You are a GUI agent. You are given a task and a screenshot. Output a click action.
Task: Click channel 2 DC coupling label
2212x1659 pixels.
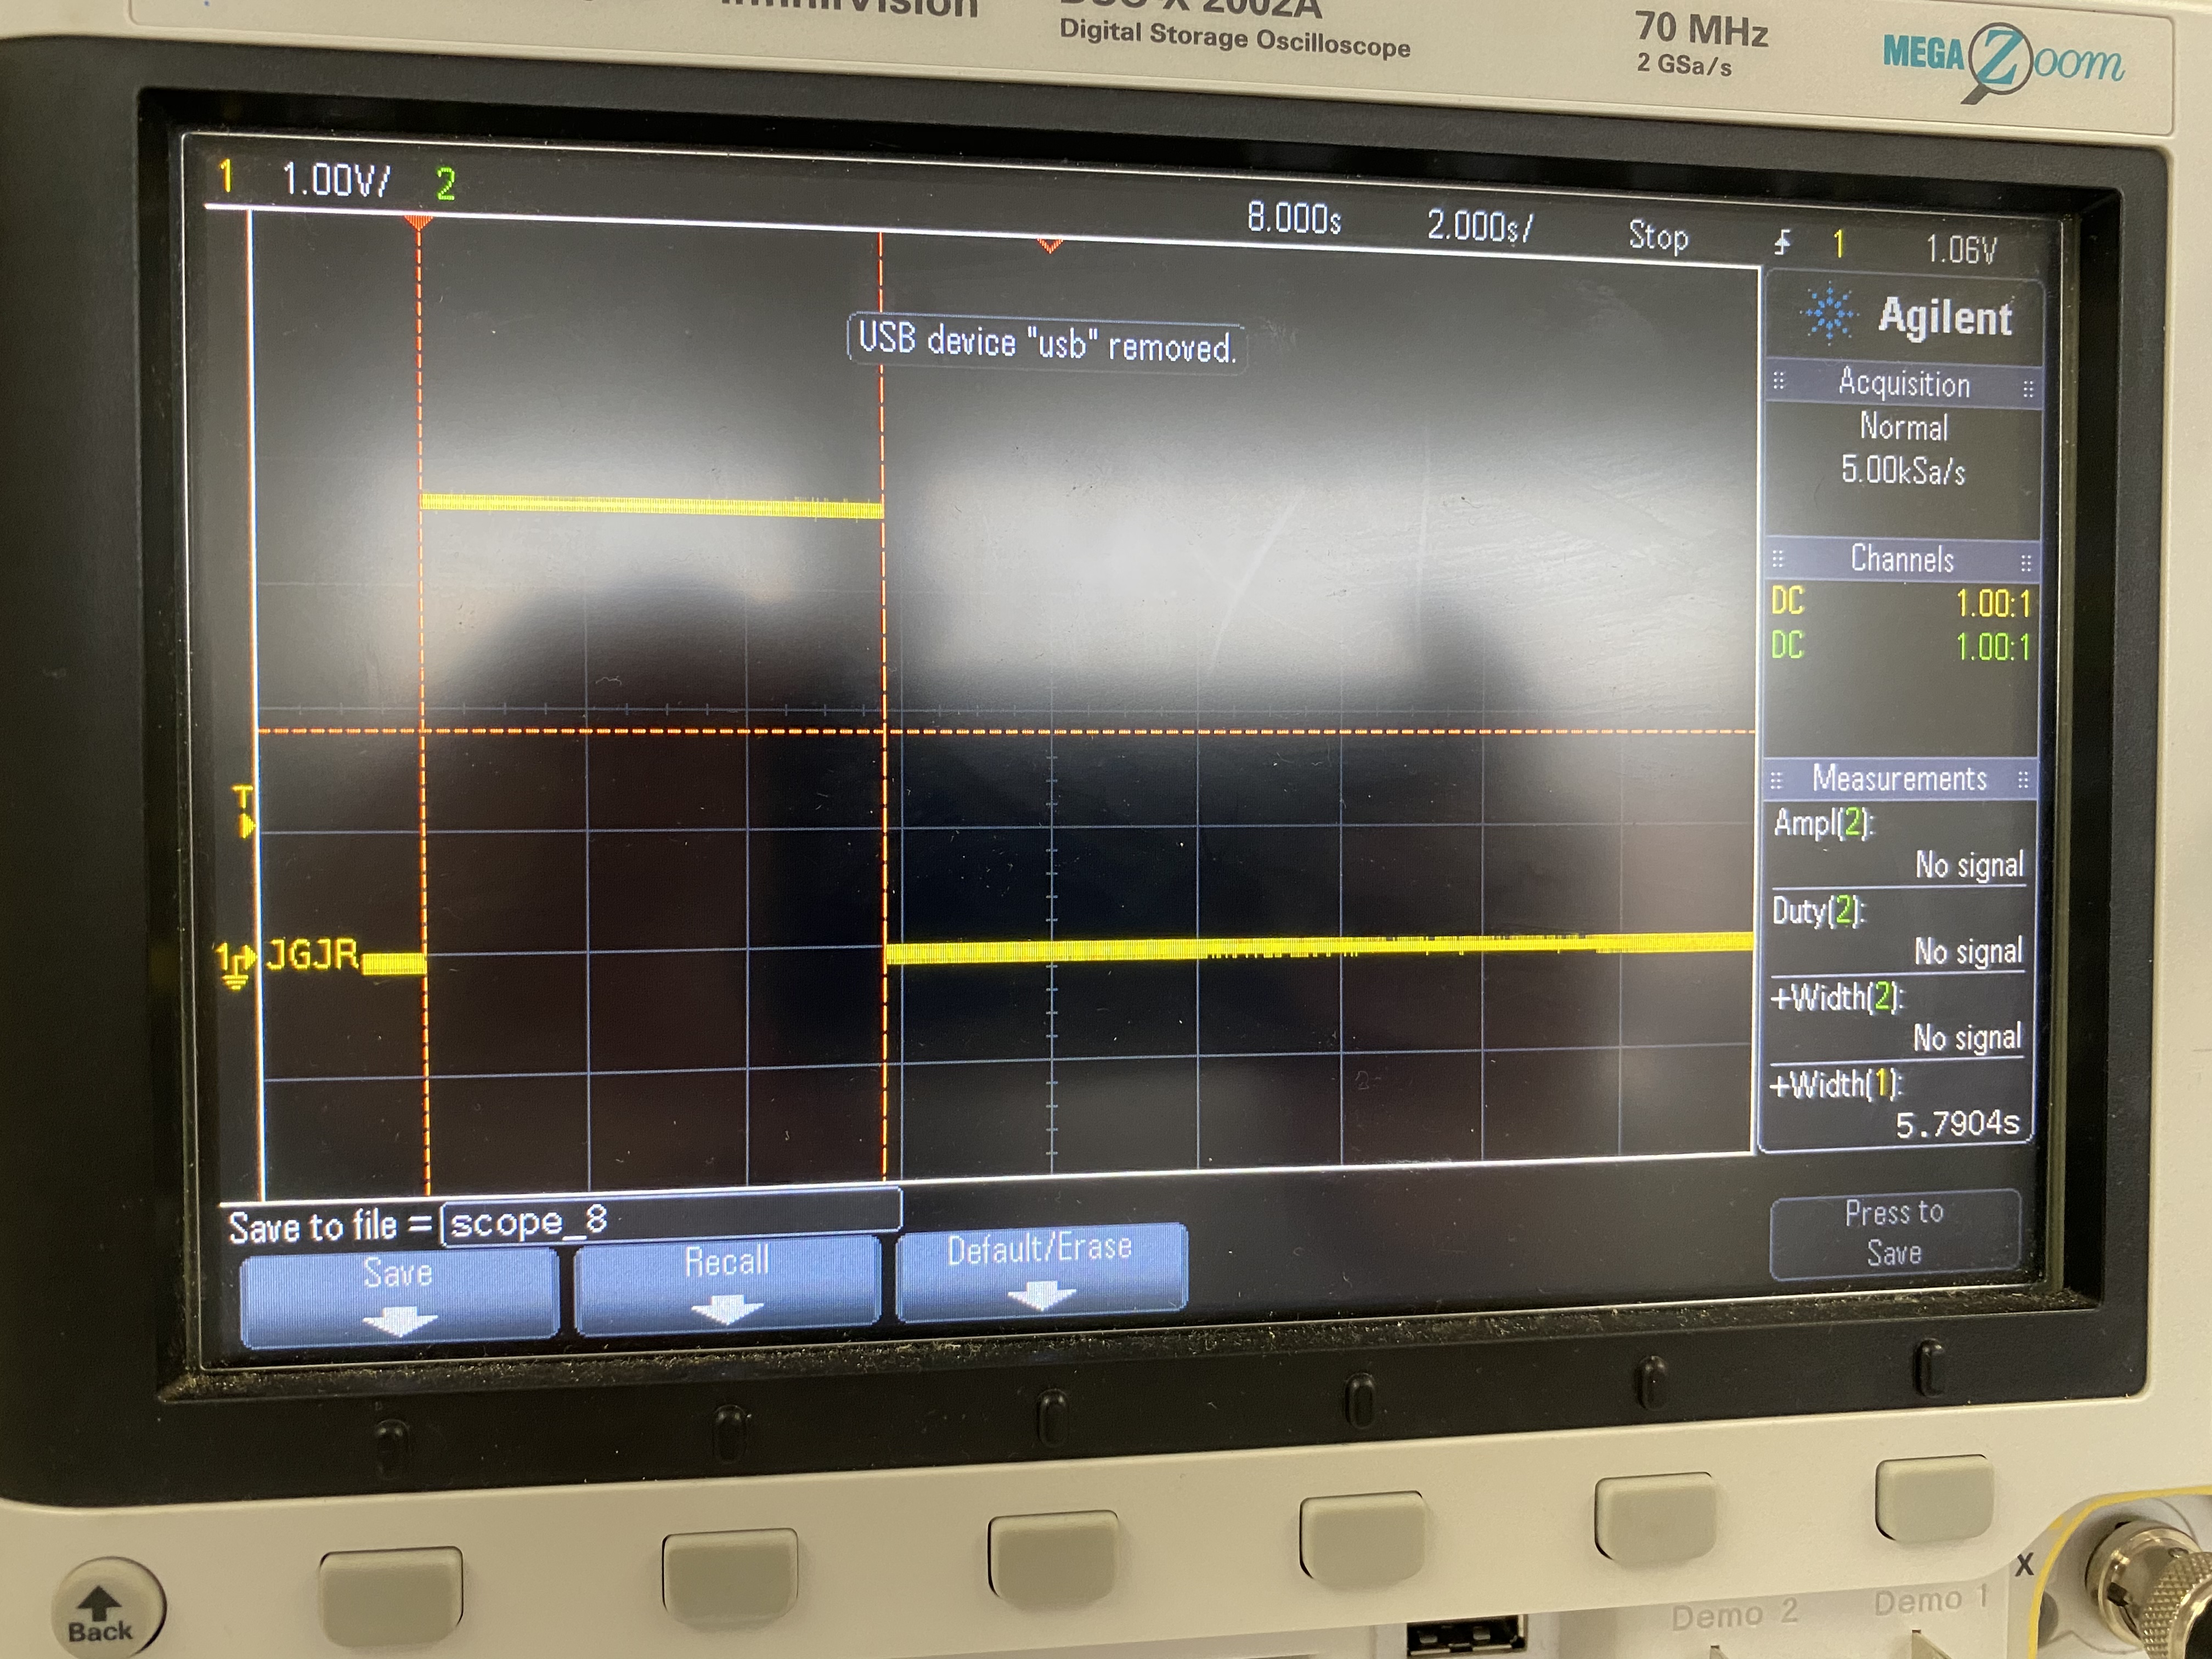1786,645
